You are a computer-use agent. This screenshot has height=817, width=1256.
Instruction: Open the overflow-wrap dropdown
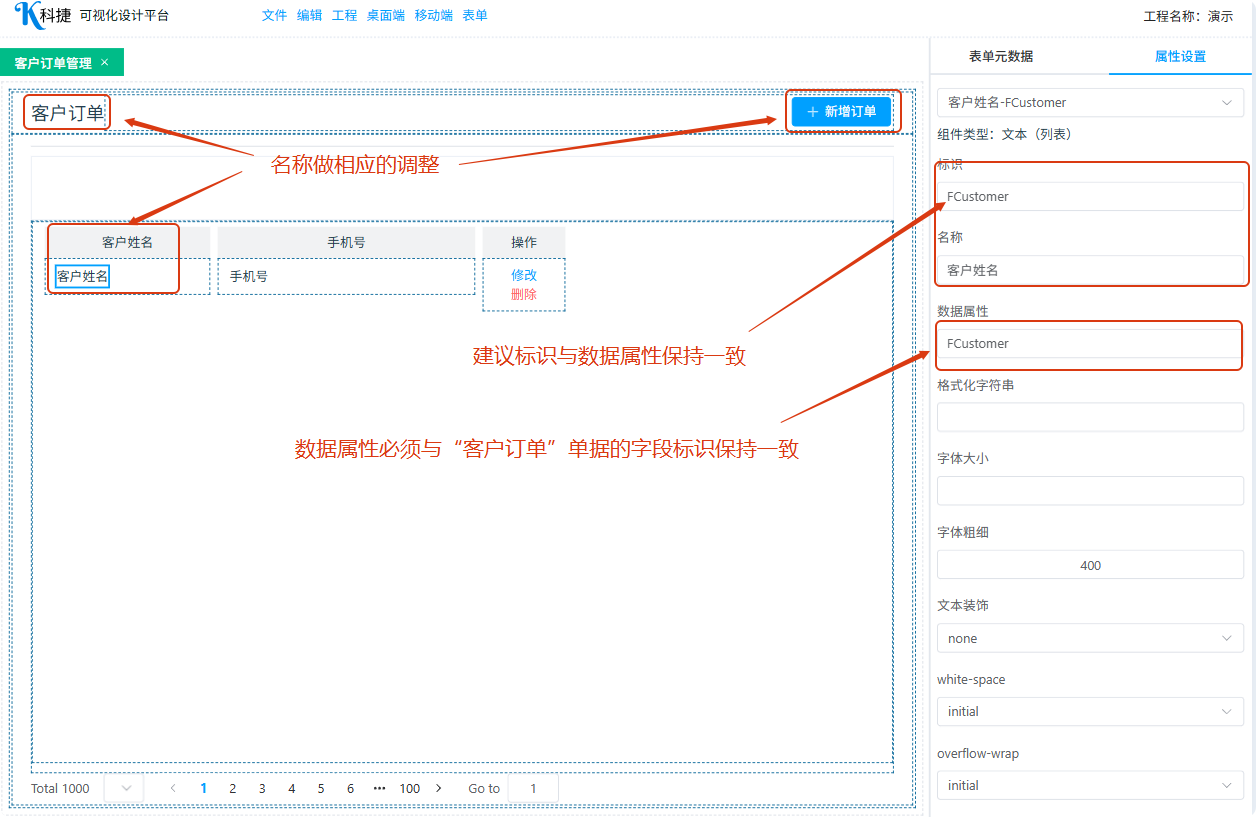[1090, 785]
